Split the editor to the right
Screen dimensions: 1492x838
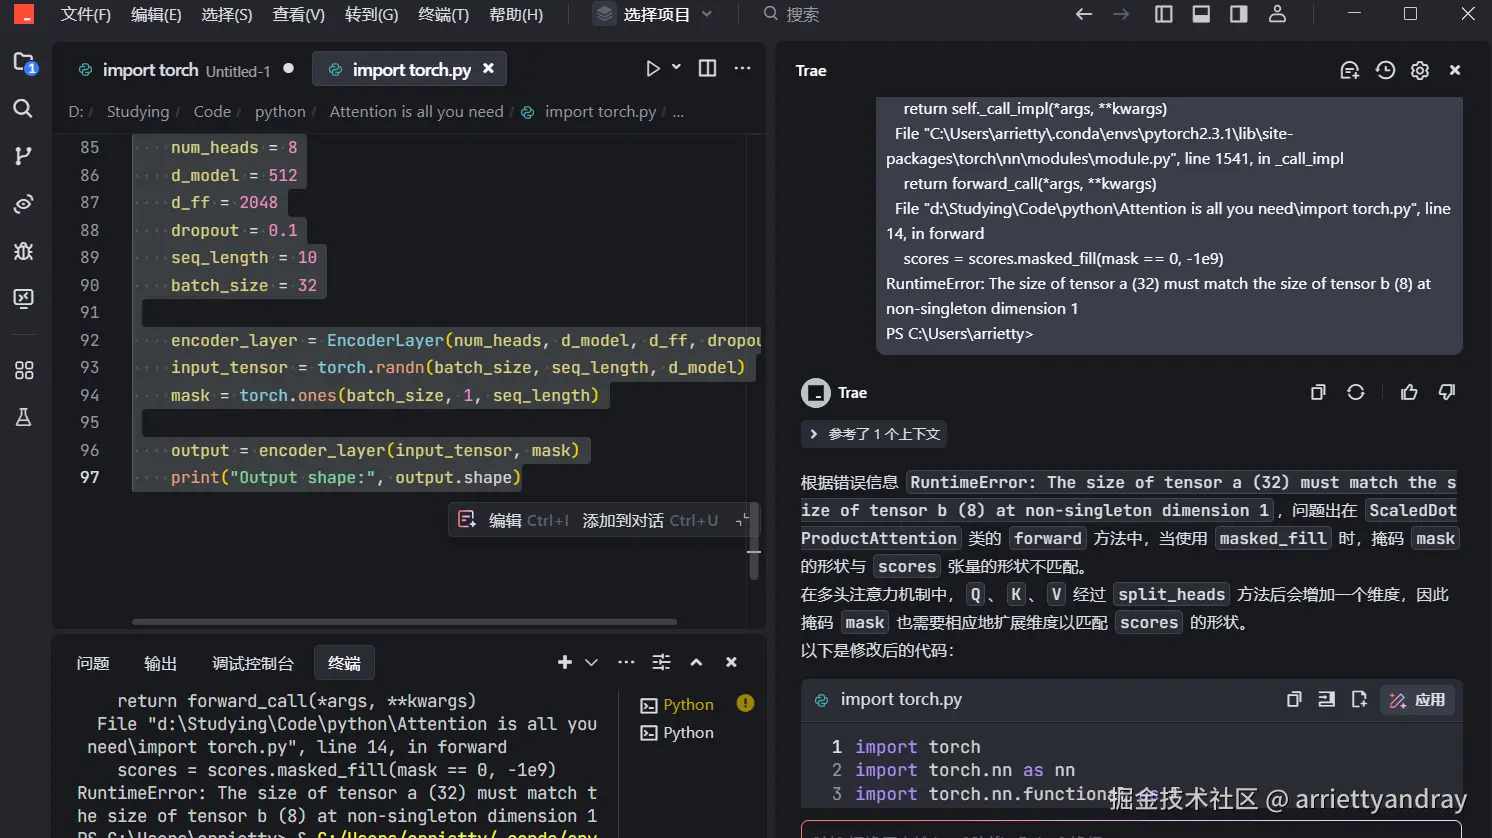[707, 68]
